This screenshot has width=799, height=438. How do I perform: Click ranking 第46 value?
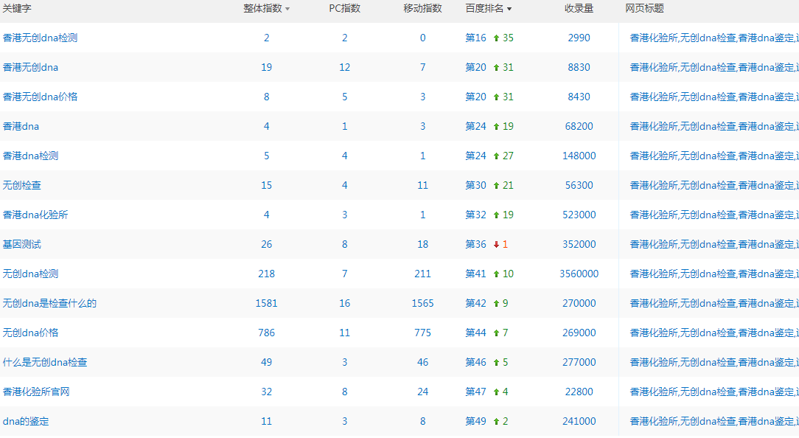point(475,363)
